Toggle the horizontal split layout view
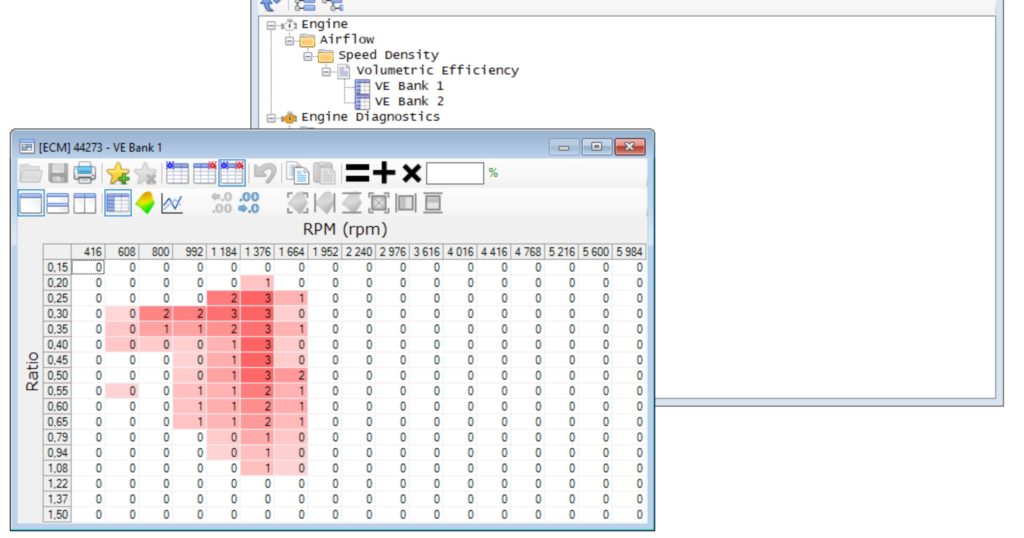 tap(58, 203)
